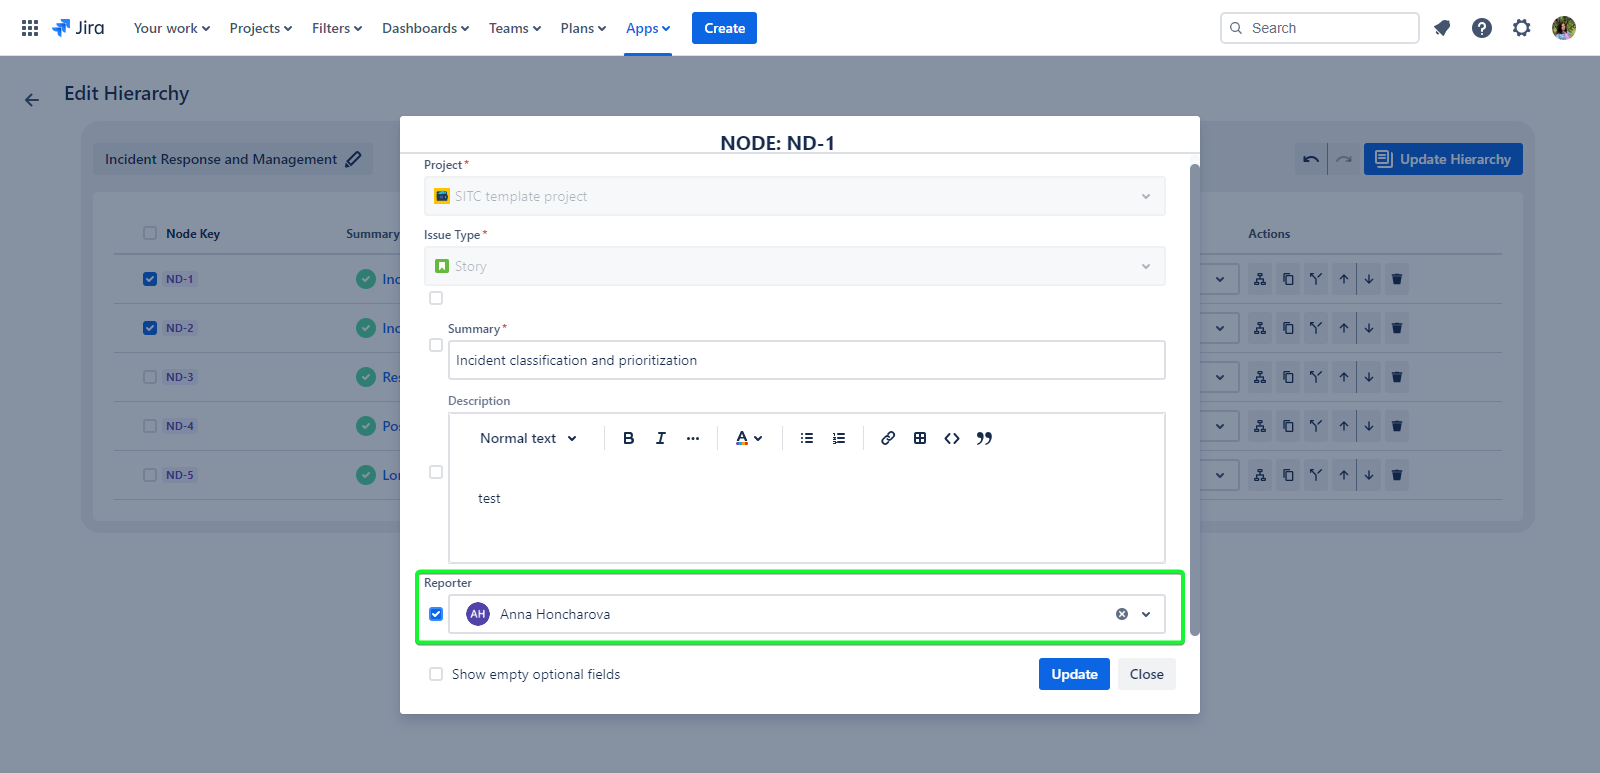Click into the Summary input field

click(806, 360)
